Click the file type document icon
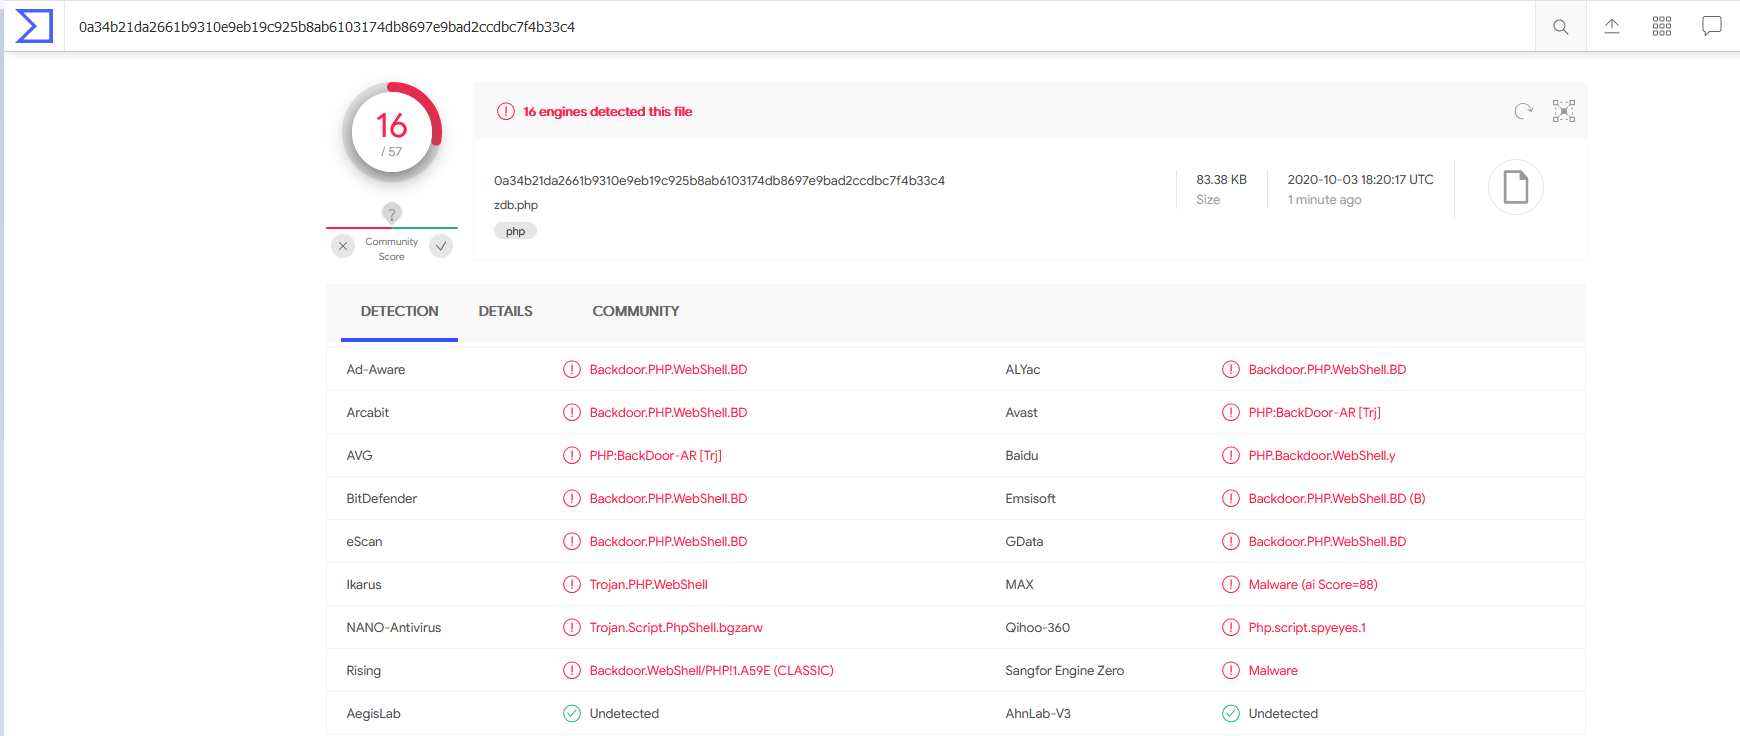 1516,187
